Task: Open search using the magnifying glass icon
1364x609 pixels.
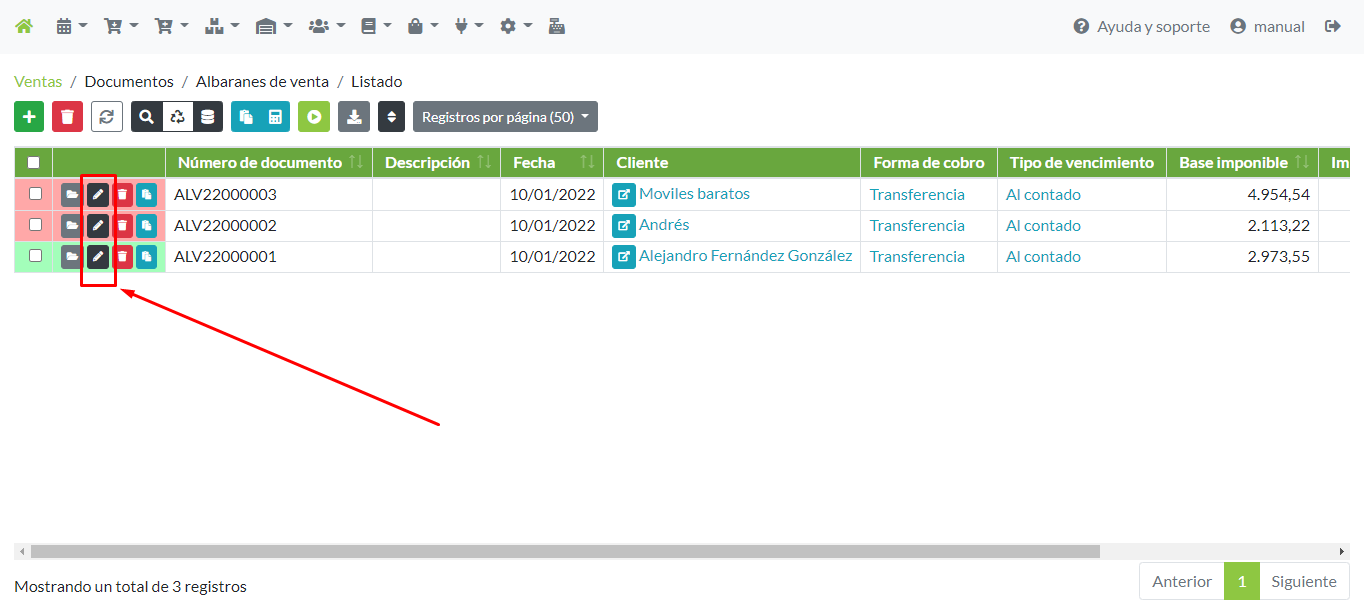Action: (x=147, y=117)
